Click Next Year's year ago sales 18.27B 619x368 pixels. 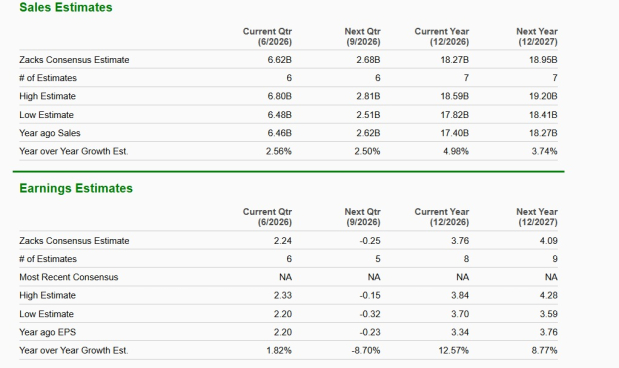[543, 133]
